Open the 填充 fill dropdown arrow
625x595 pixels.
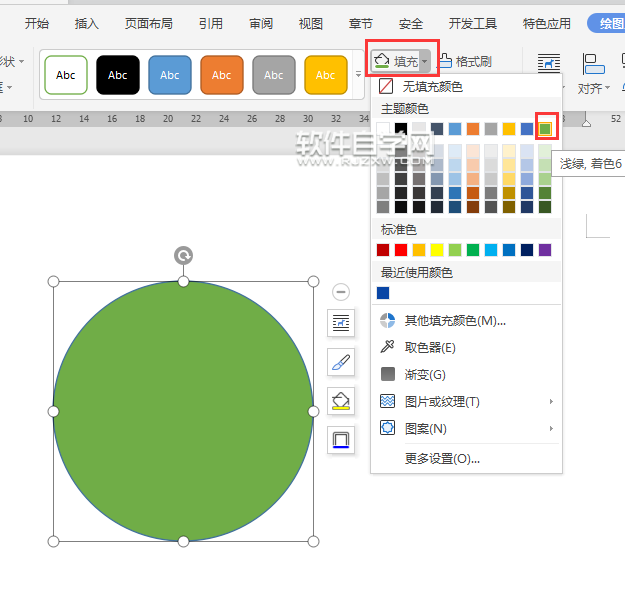point(425,62)
